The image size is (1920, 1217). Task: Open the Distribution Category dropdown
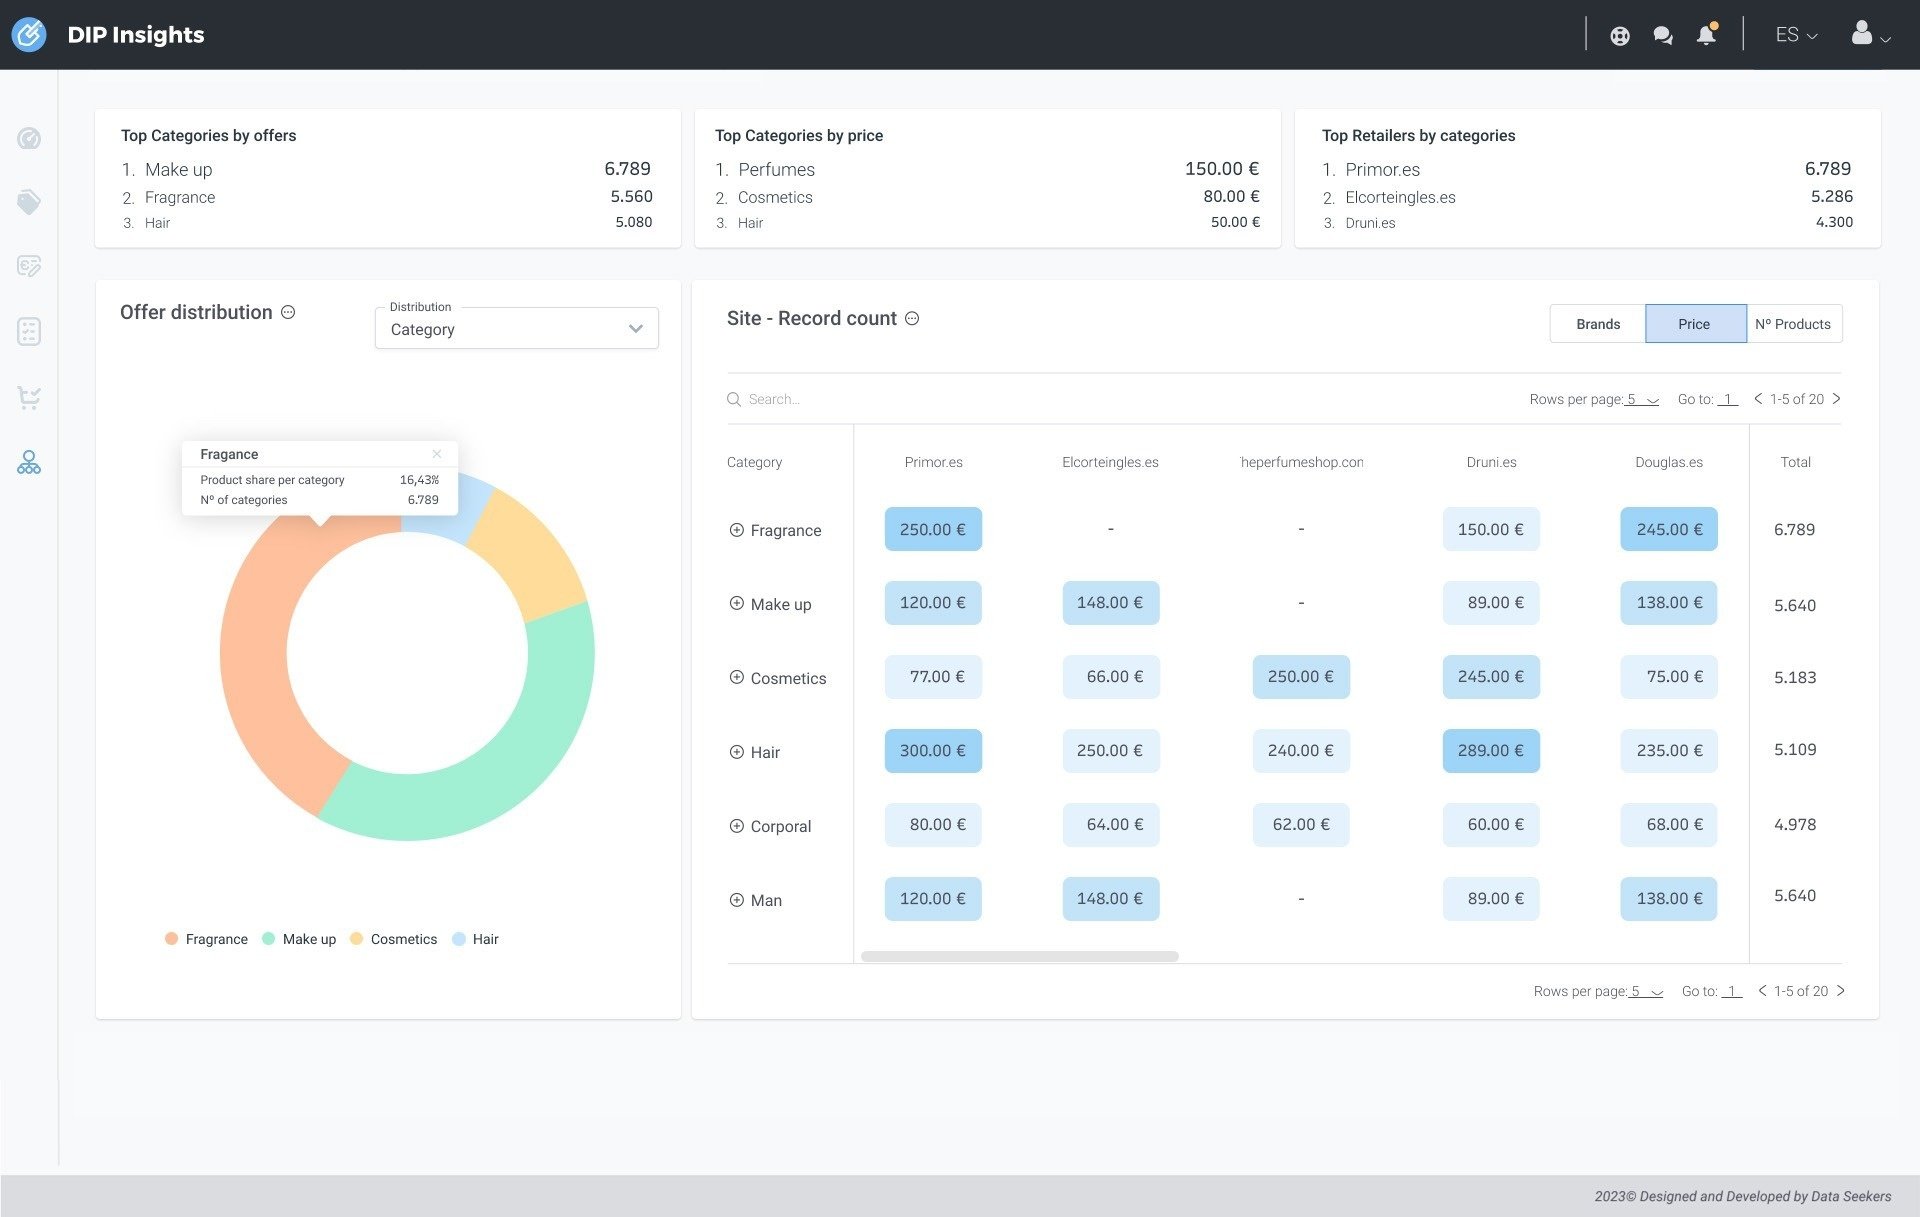point(516,329)
